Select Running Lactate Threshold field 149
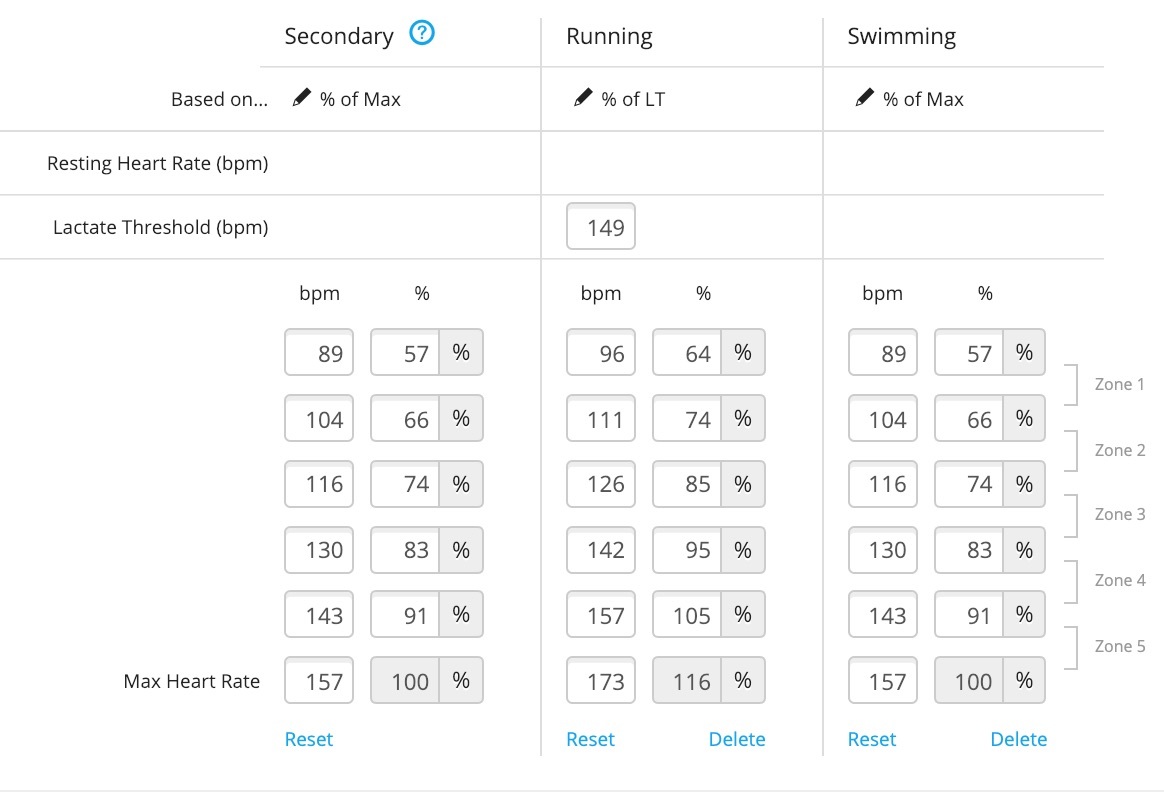This screenshot has height=804, width=1164. point(601,226)
